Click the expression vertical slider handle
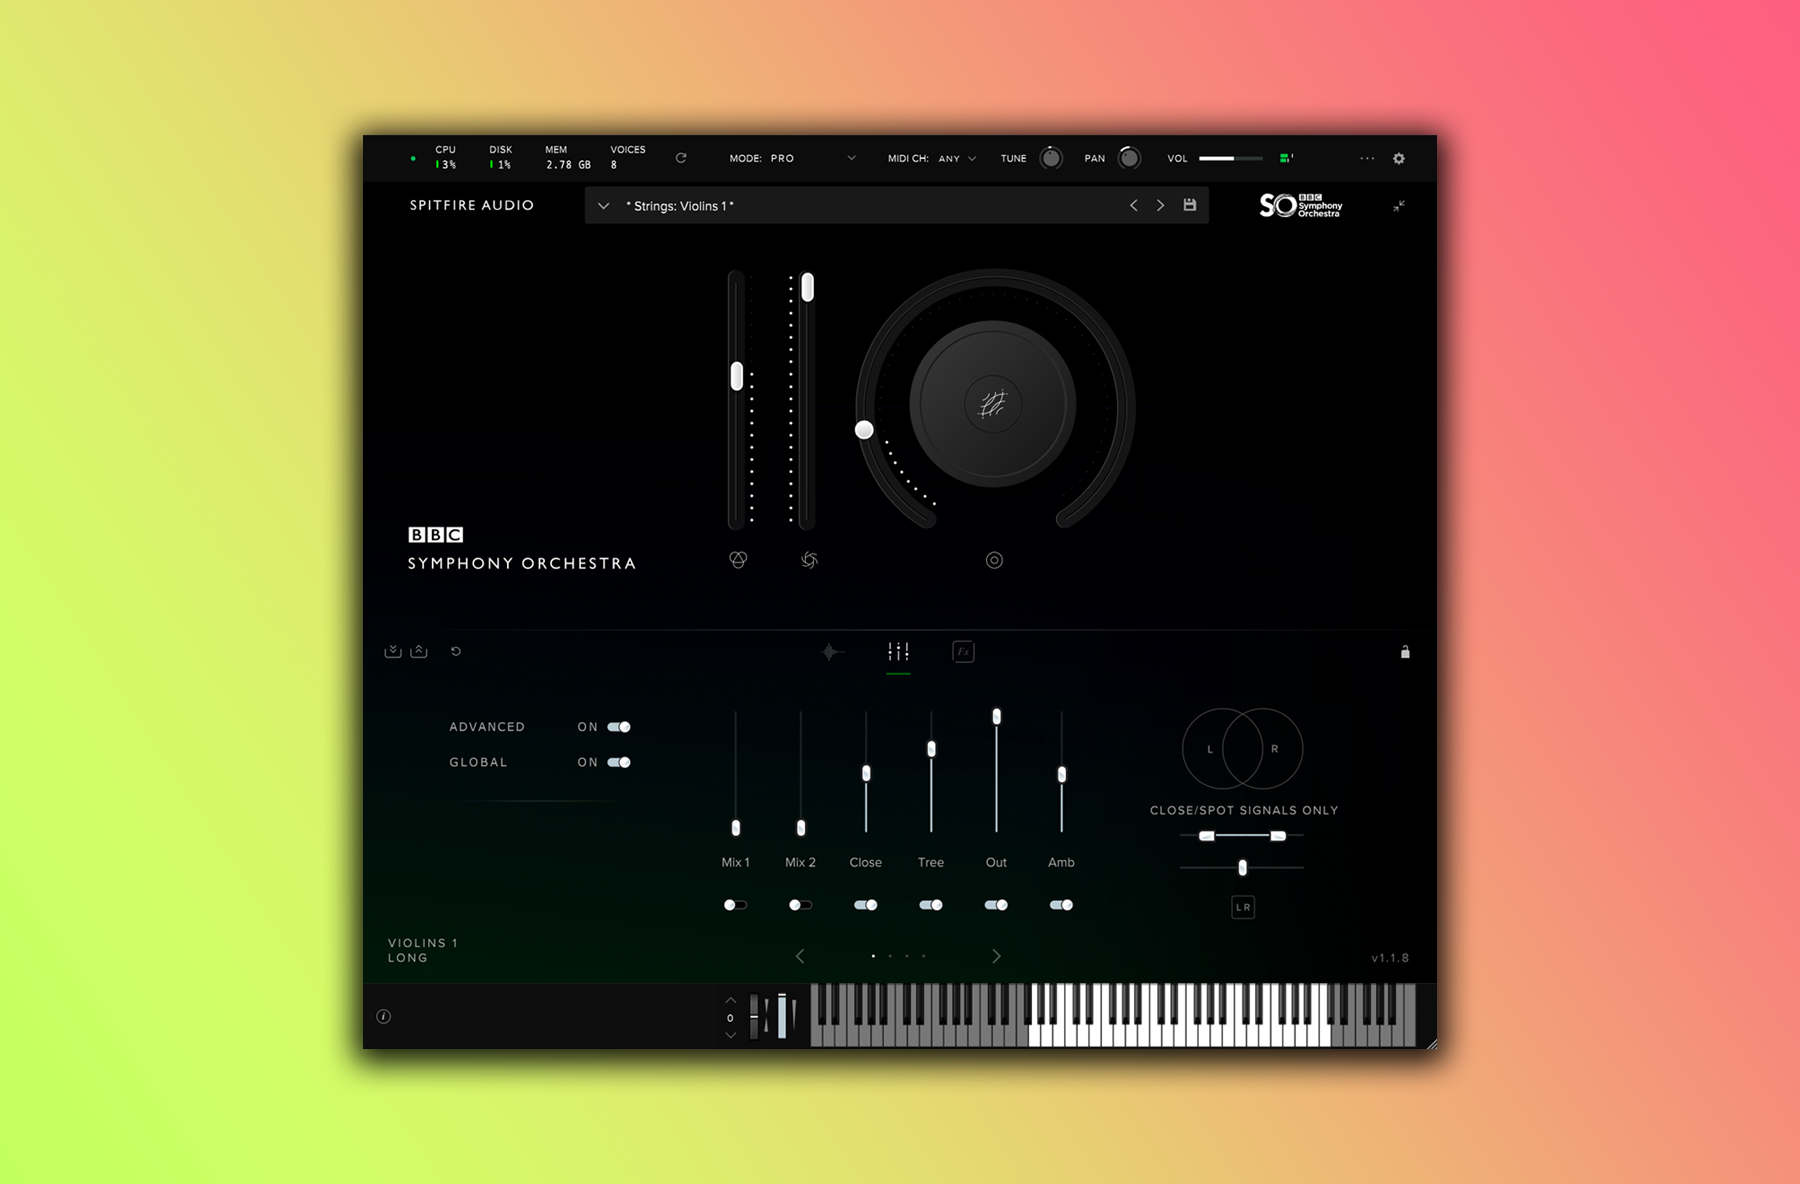 coord(737,376)
